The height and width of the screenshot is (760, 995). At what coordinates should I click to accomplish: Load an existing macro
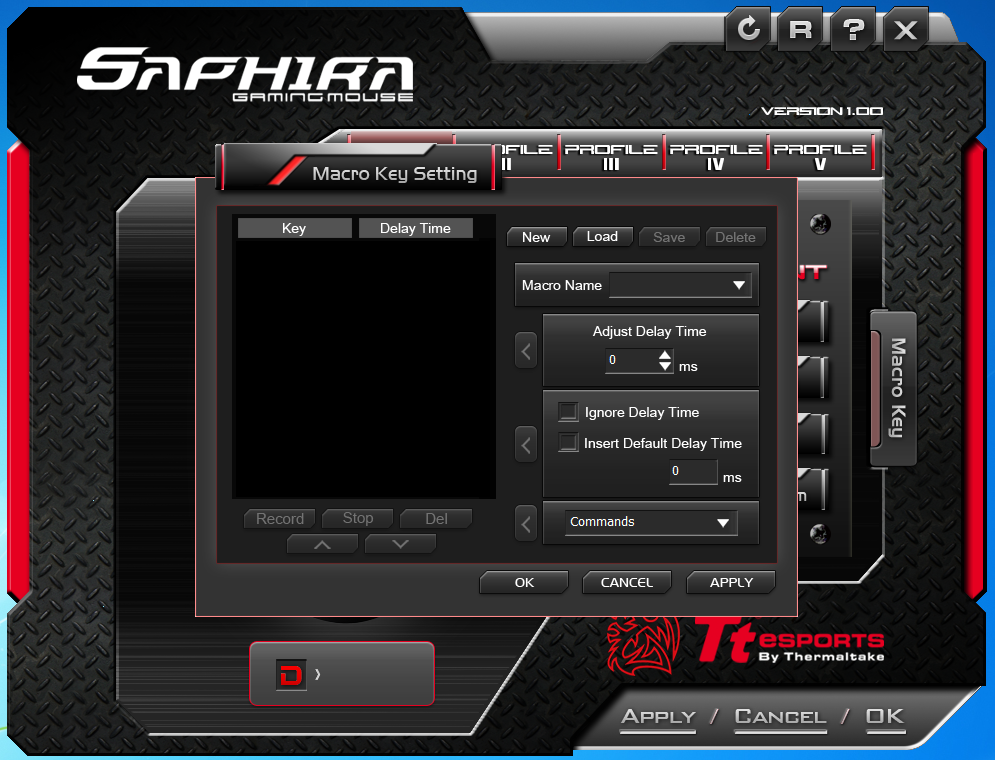(602, 237)
